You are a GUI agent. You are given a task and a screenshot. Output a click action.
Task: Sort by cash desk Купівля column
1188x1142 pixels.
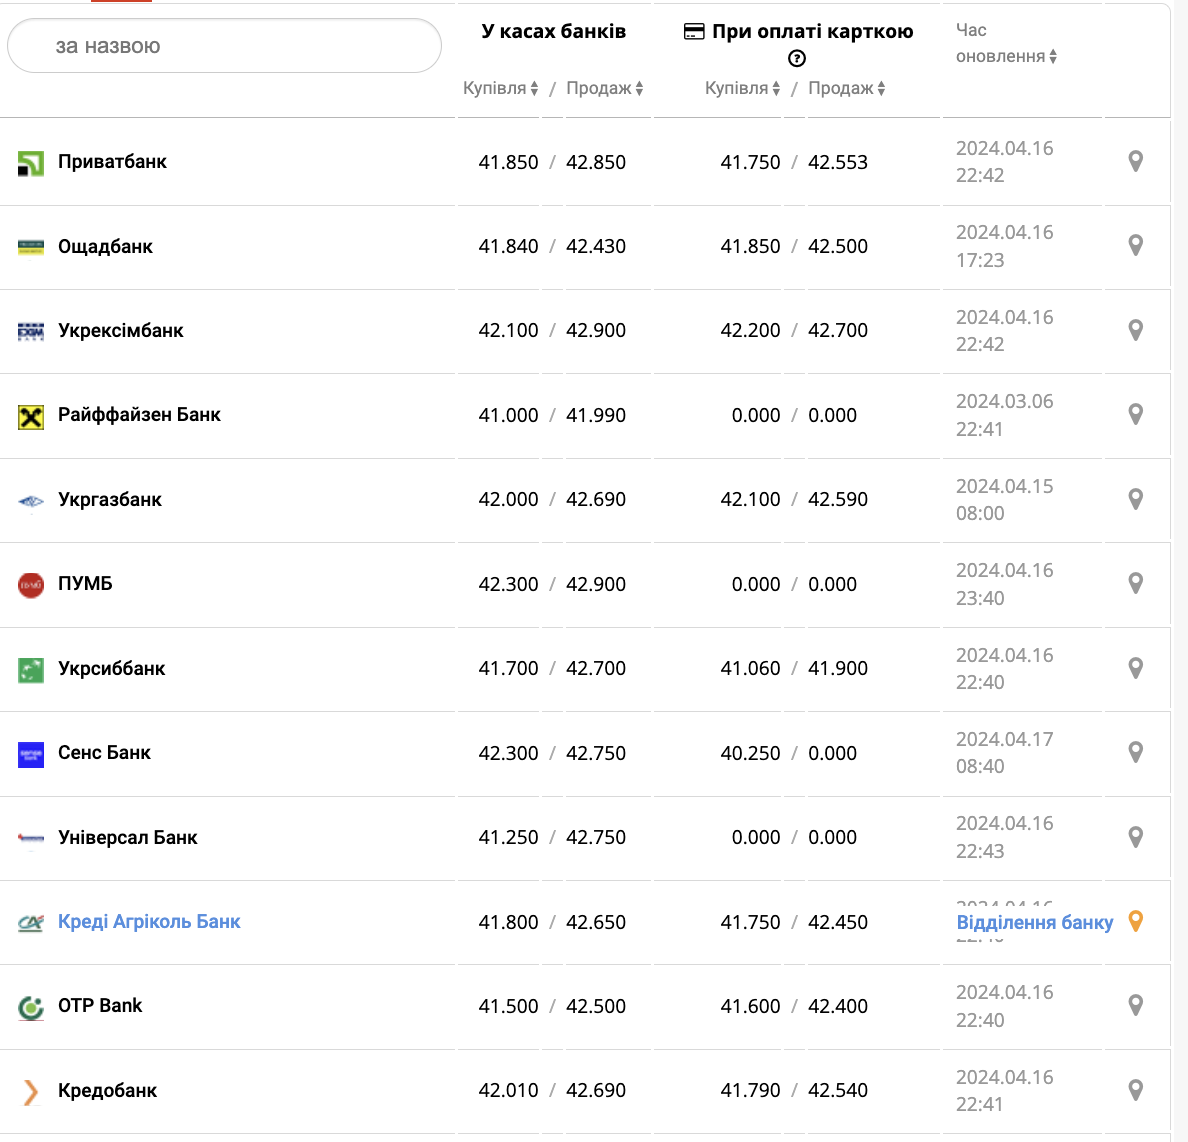pyautogui.click(x=501, y=88)
